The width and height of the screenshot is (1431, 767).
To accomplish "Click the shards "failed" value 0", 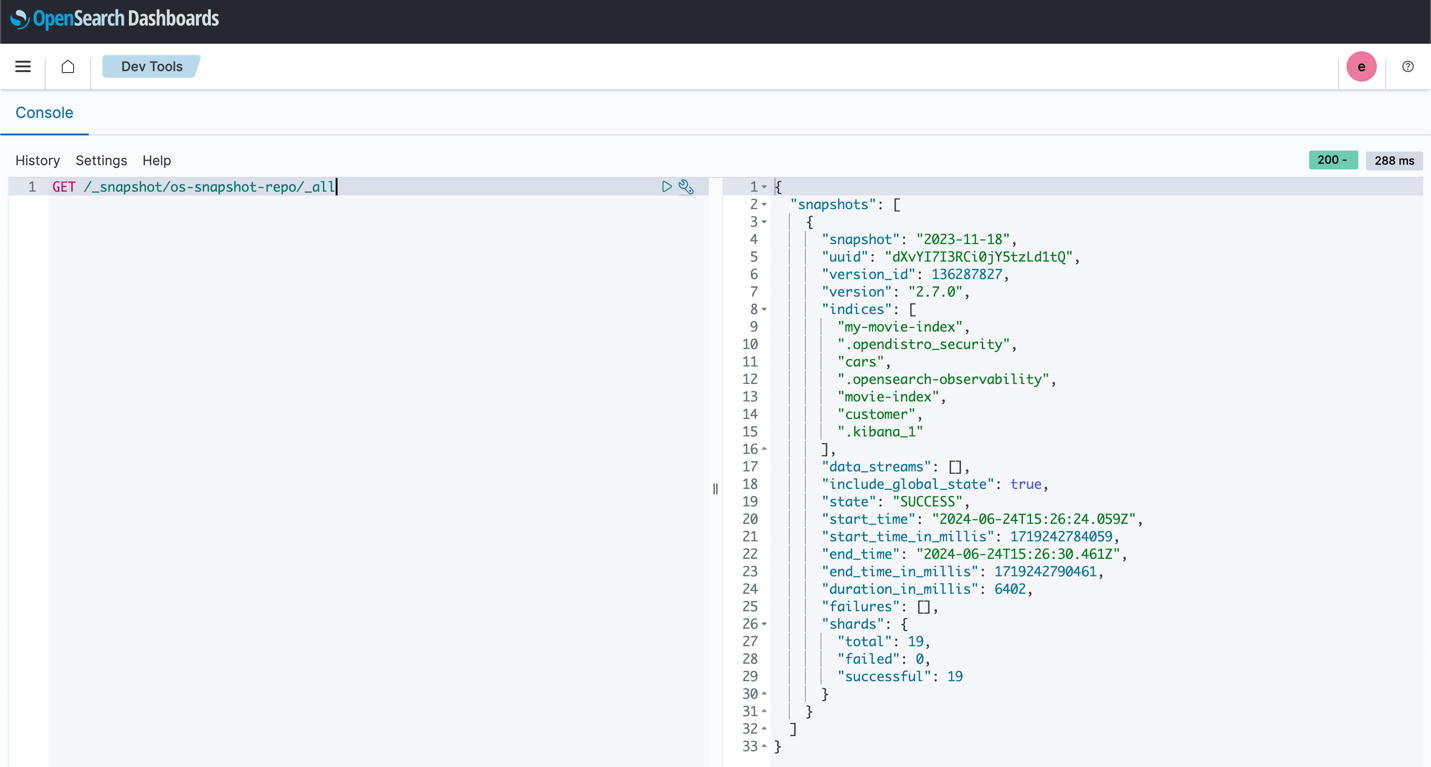I will point(919,660).
